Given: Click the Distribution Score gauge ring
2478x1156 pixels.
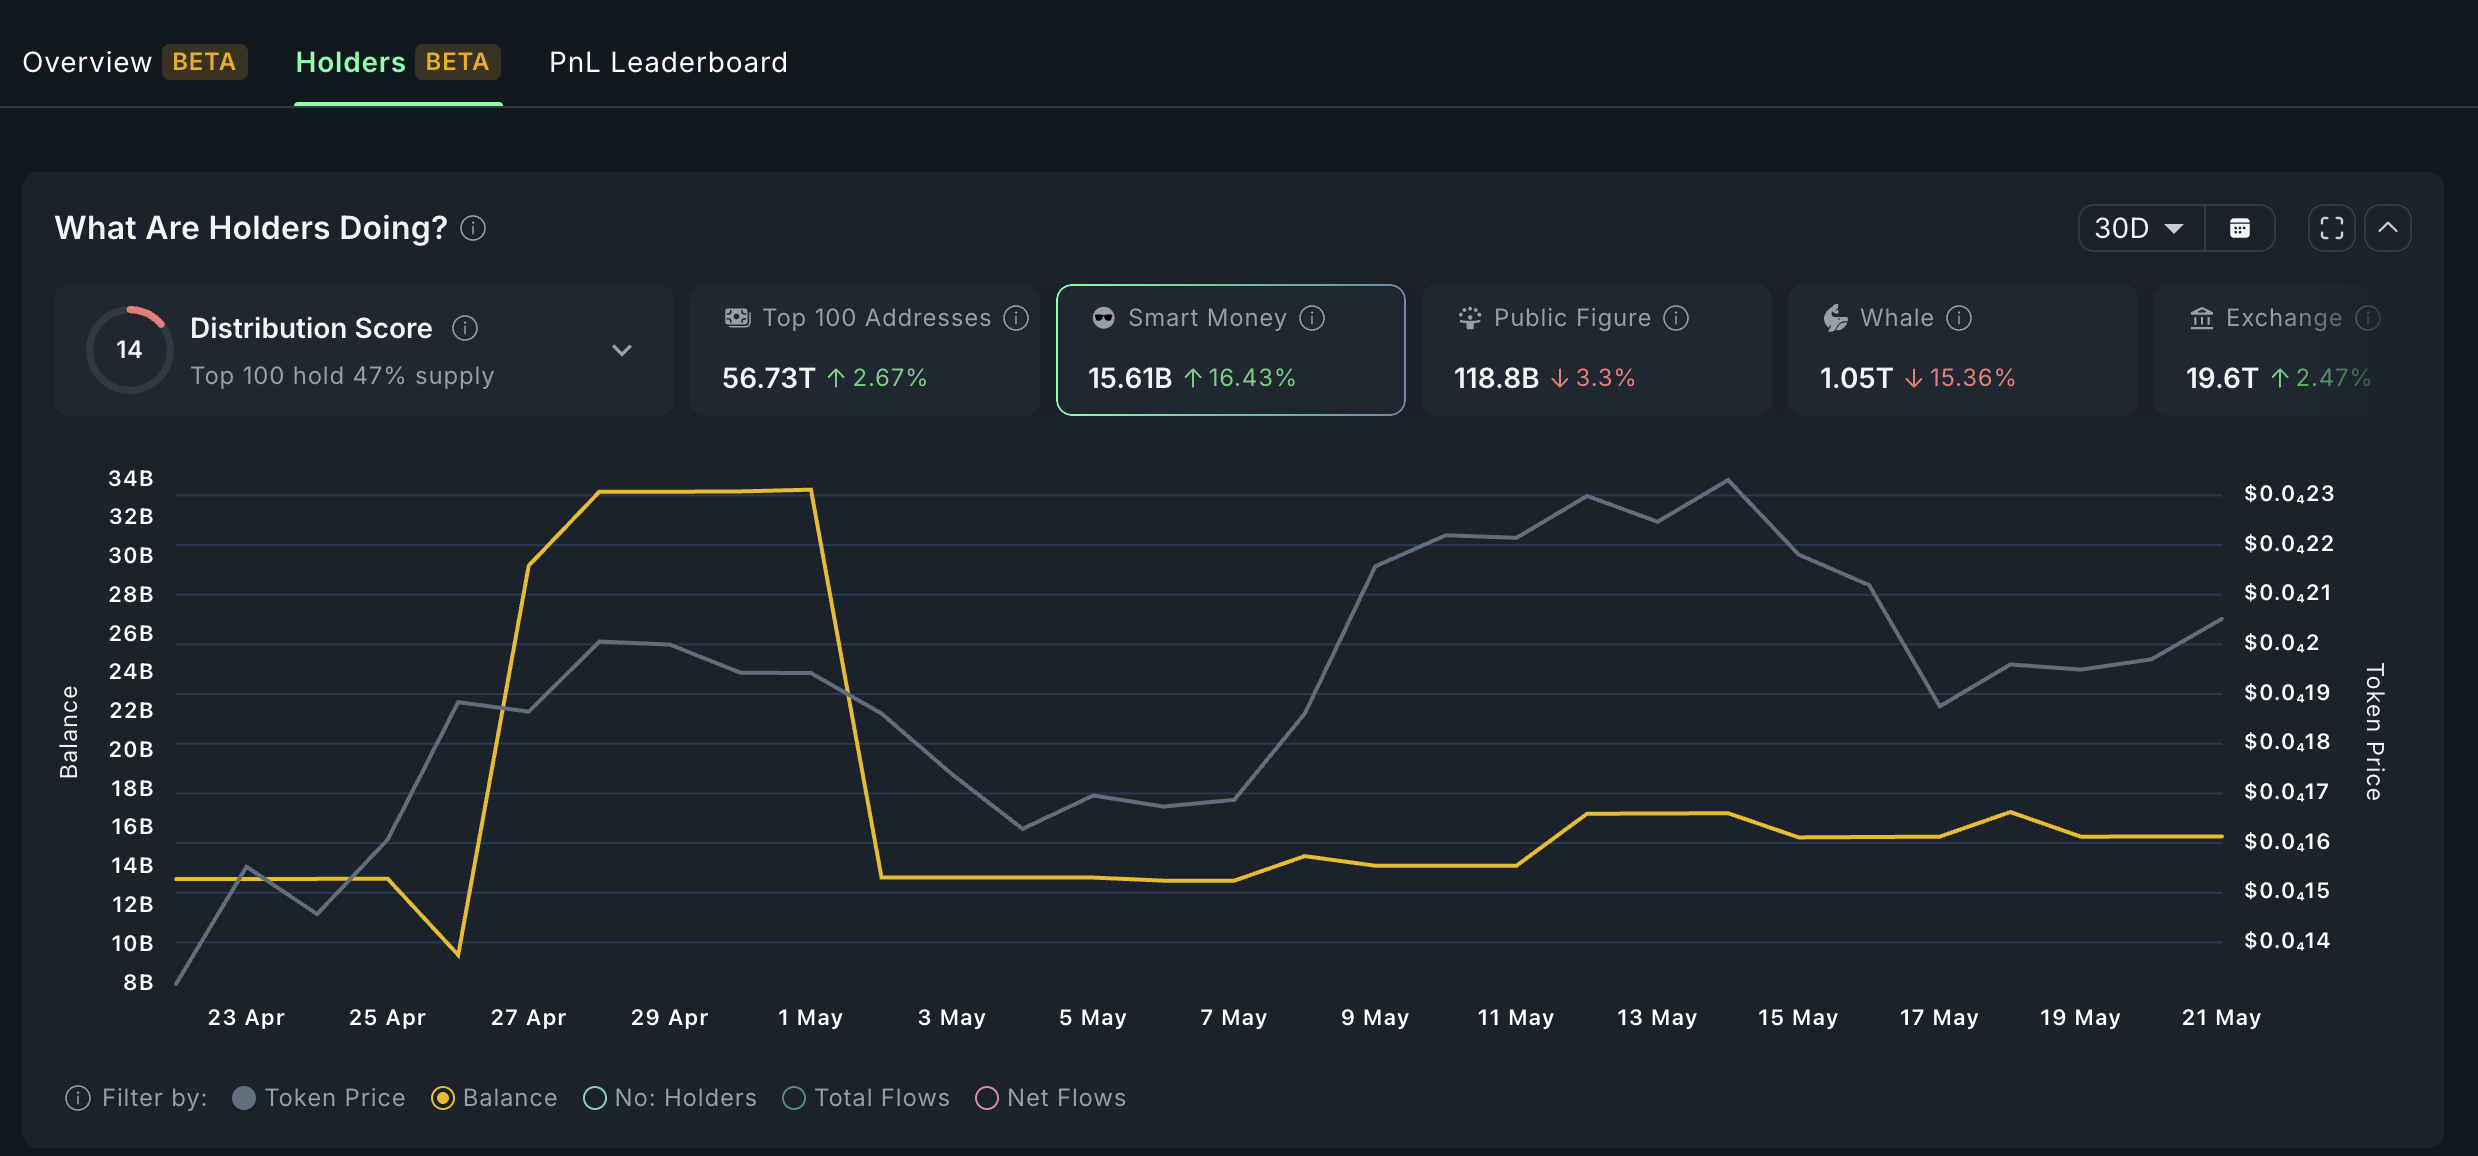Looking at the screenshot, I should 129,349.
